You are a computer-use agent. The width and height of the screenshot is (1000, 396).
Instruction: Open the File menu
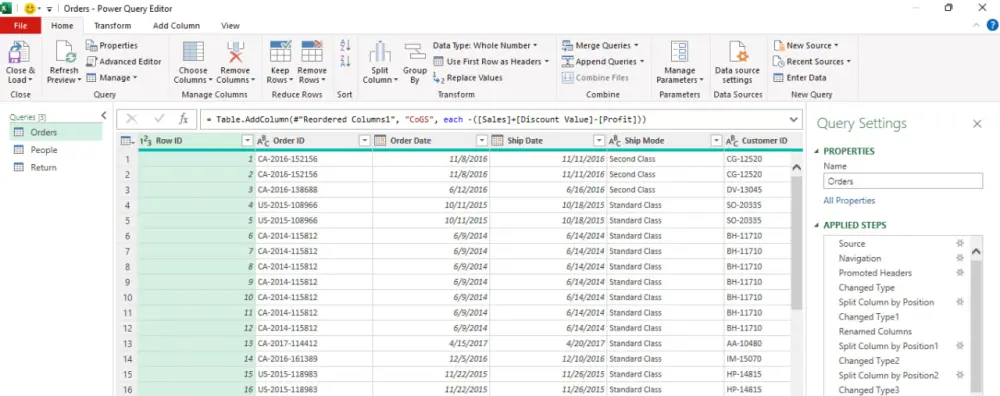click(20, 26)
